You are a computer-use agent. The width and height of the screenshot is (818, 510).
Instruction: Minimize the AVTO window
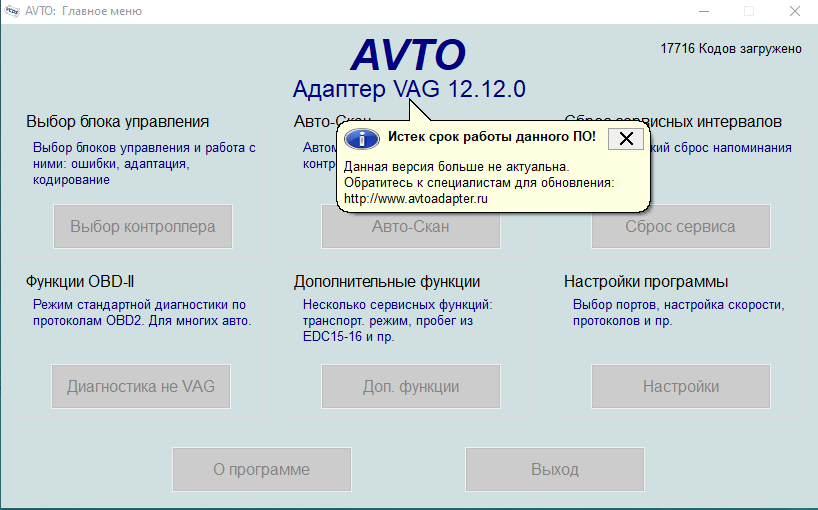pos(702,11)
